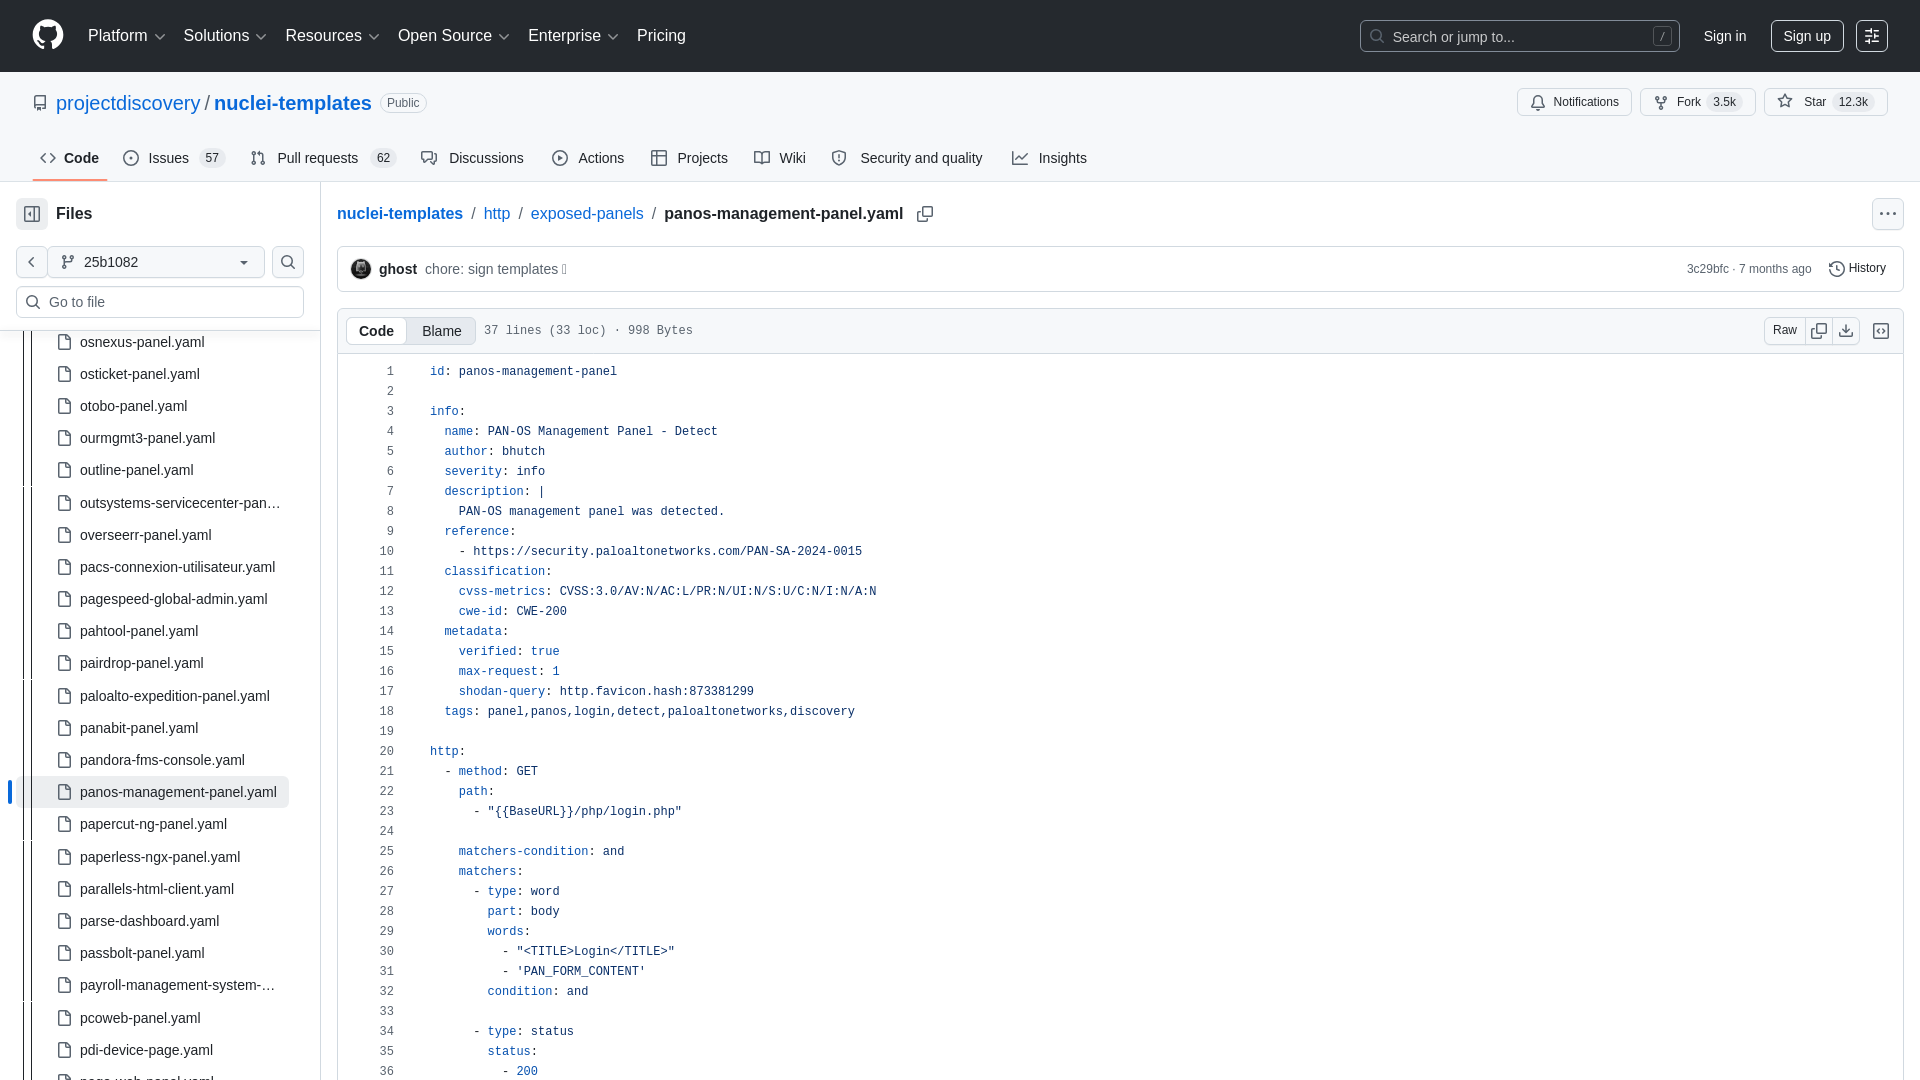Image resolution: width=1920 pixels, height=1080 pixels.
Task: Open commit 3c29bfc link
Action: point(1707,269)
